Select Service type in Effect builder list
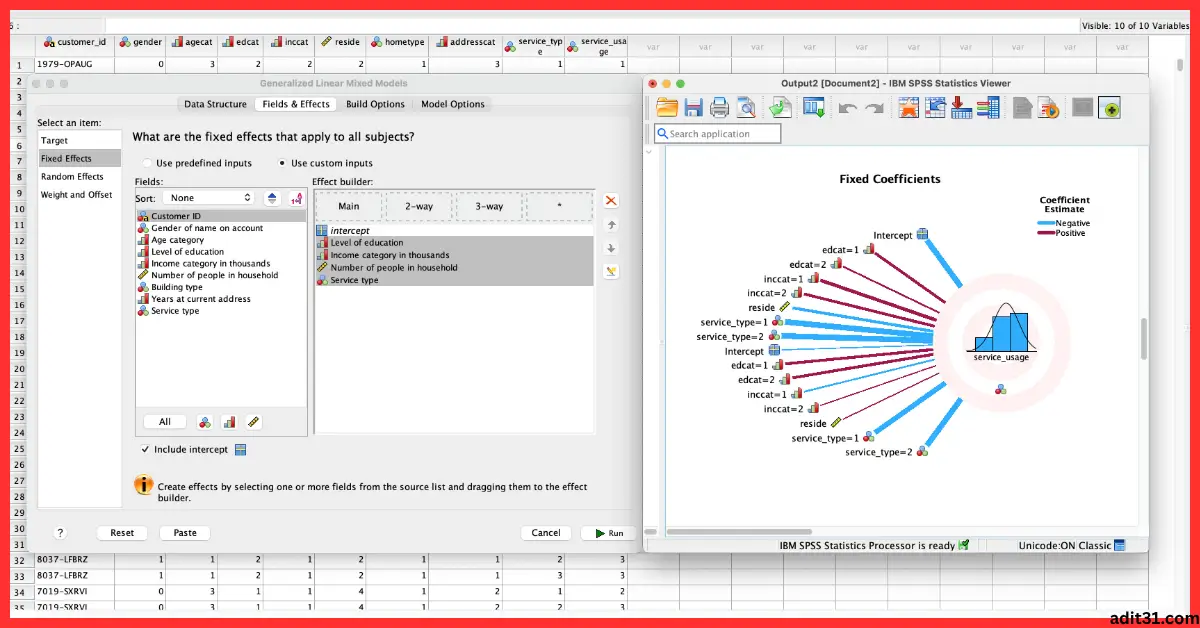The width and height of the screenshot is (1200, 628). (x=454, y=280)
